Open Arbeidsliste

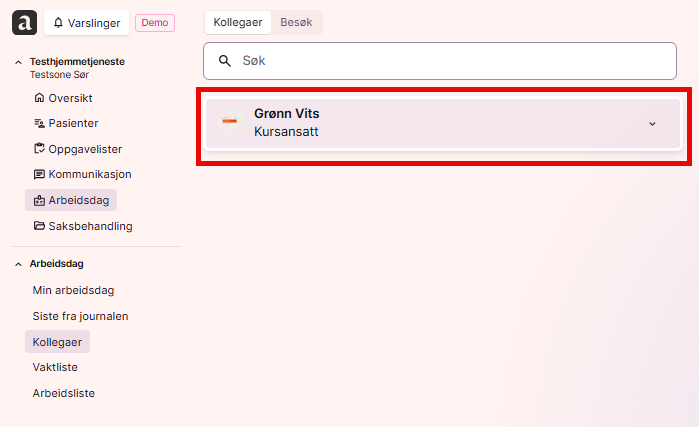pos(64,393)
